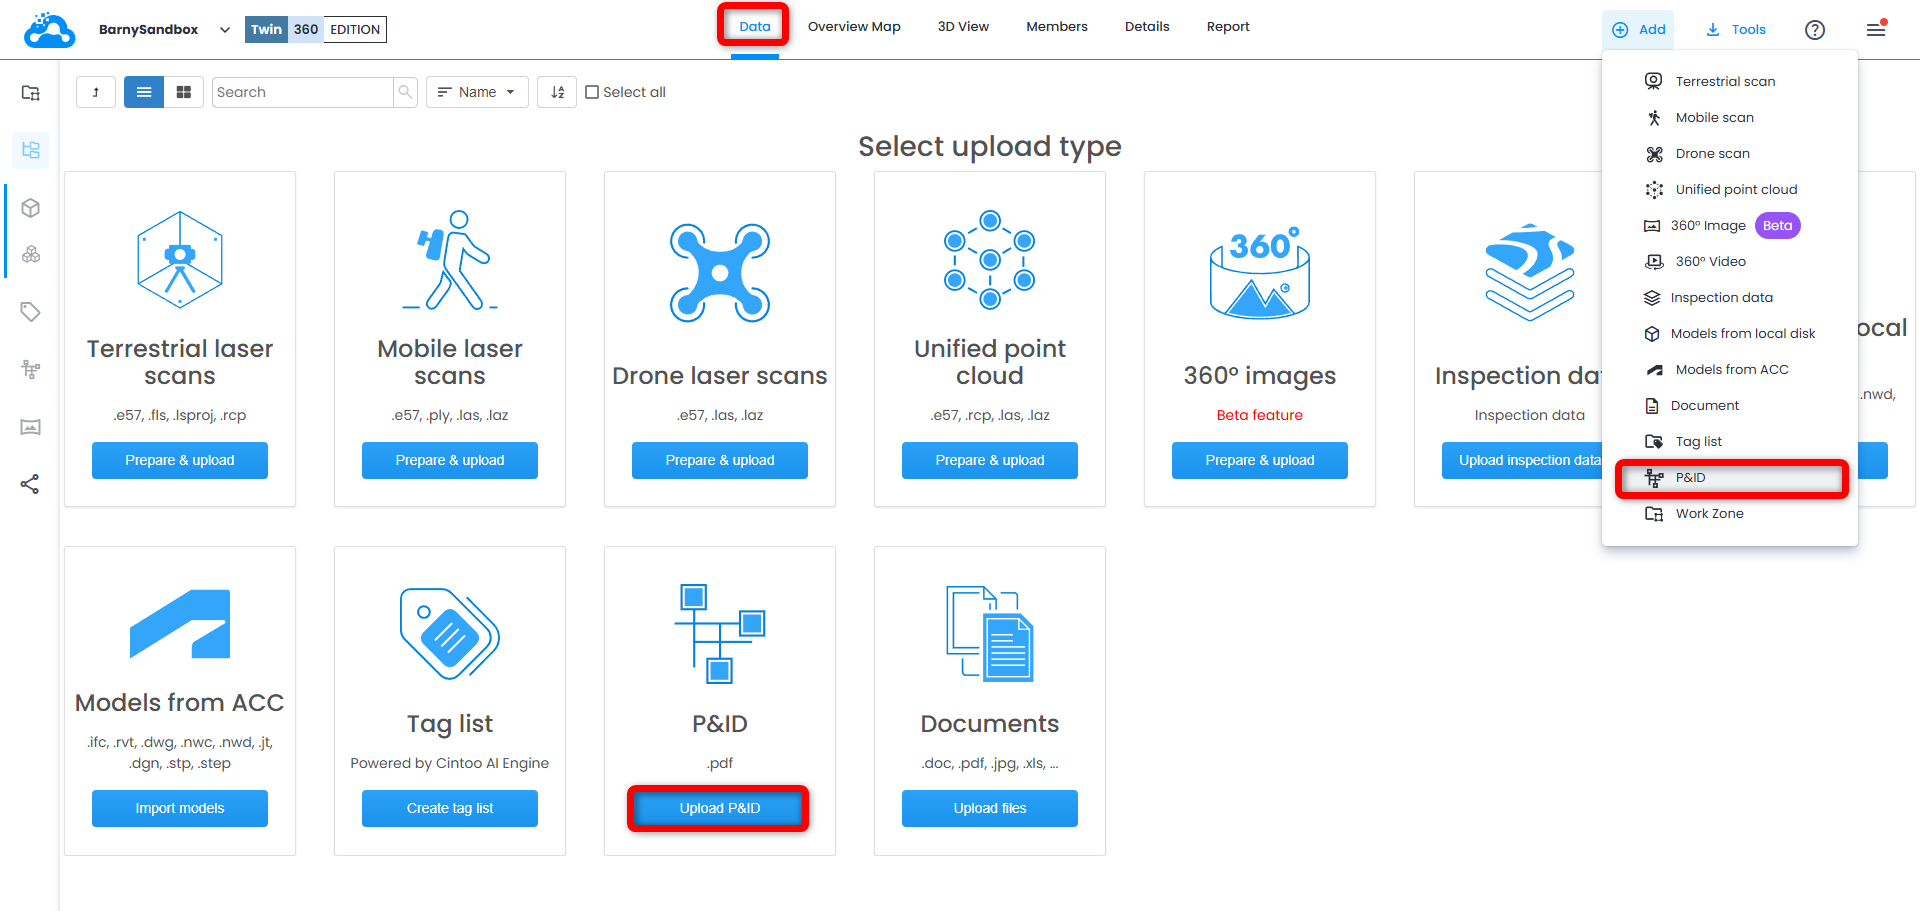
Task: Click the Models from ACC Autodesk icon
Action: coord(180,624)
